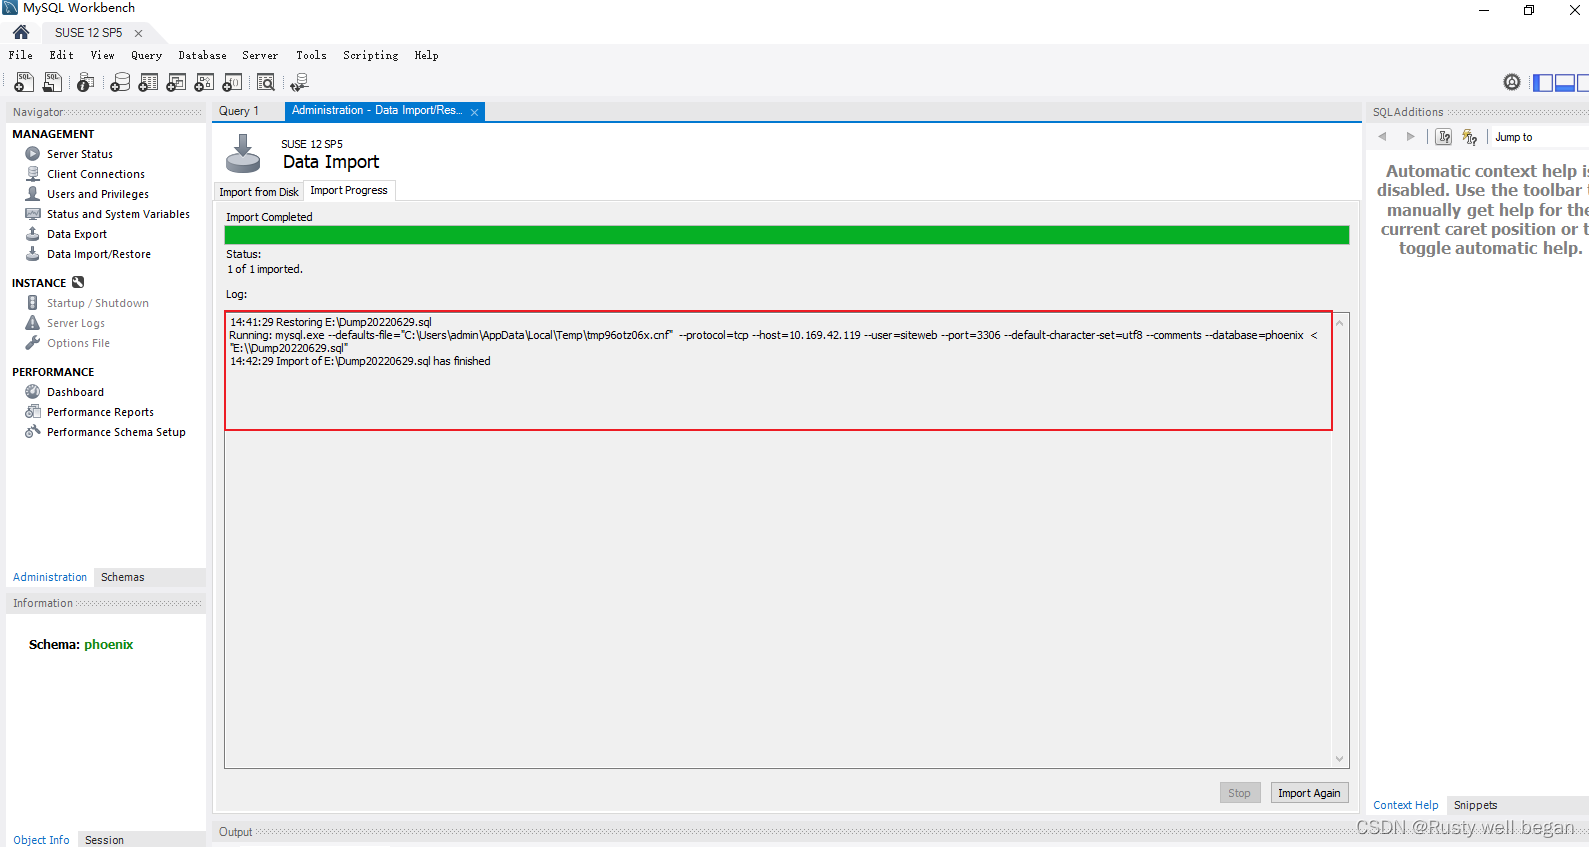Create a new table toolbar icon

148,82
